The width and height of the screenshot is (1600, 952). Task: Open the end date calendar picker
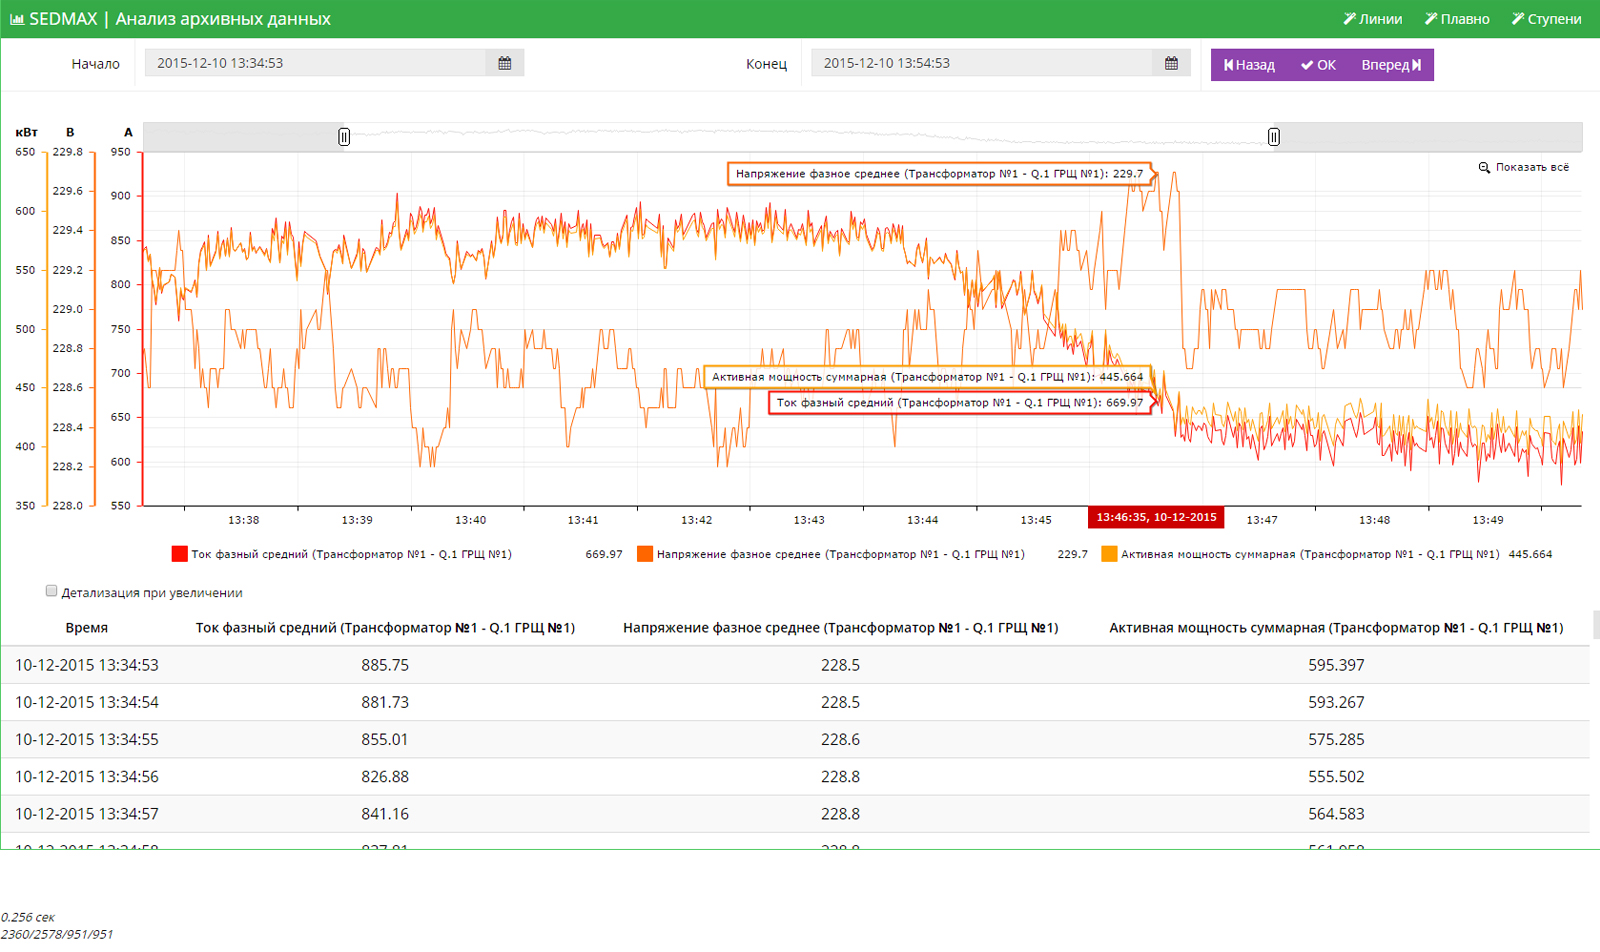(x=1171, y=63)
